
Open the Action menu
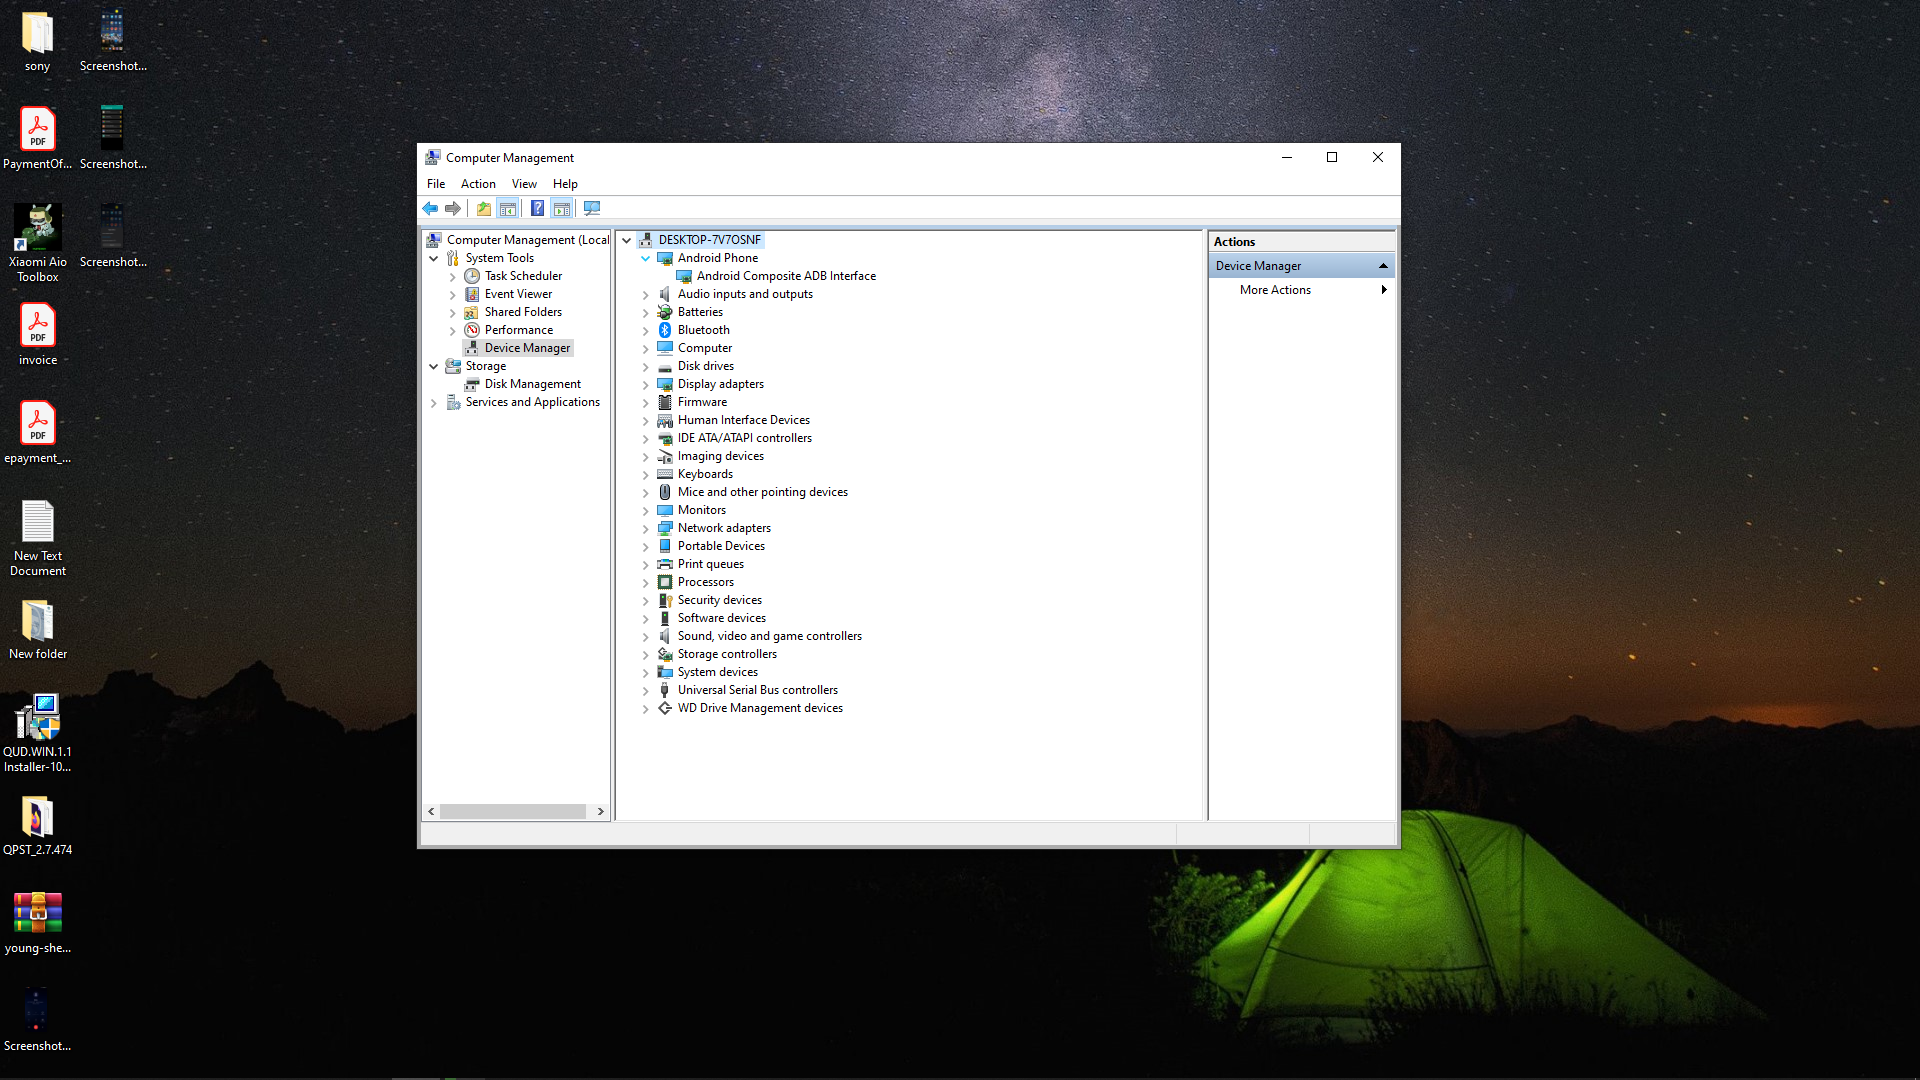click(x=478, y=184)
